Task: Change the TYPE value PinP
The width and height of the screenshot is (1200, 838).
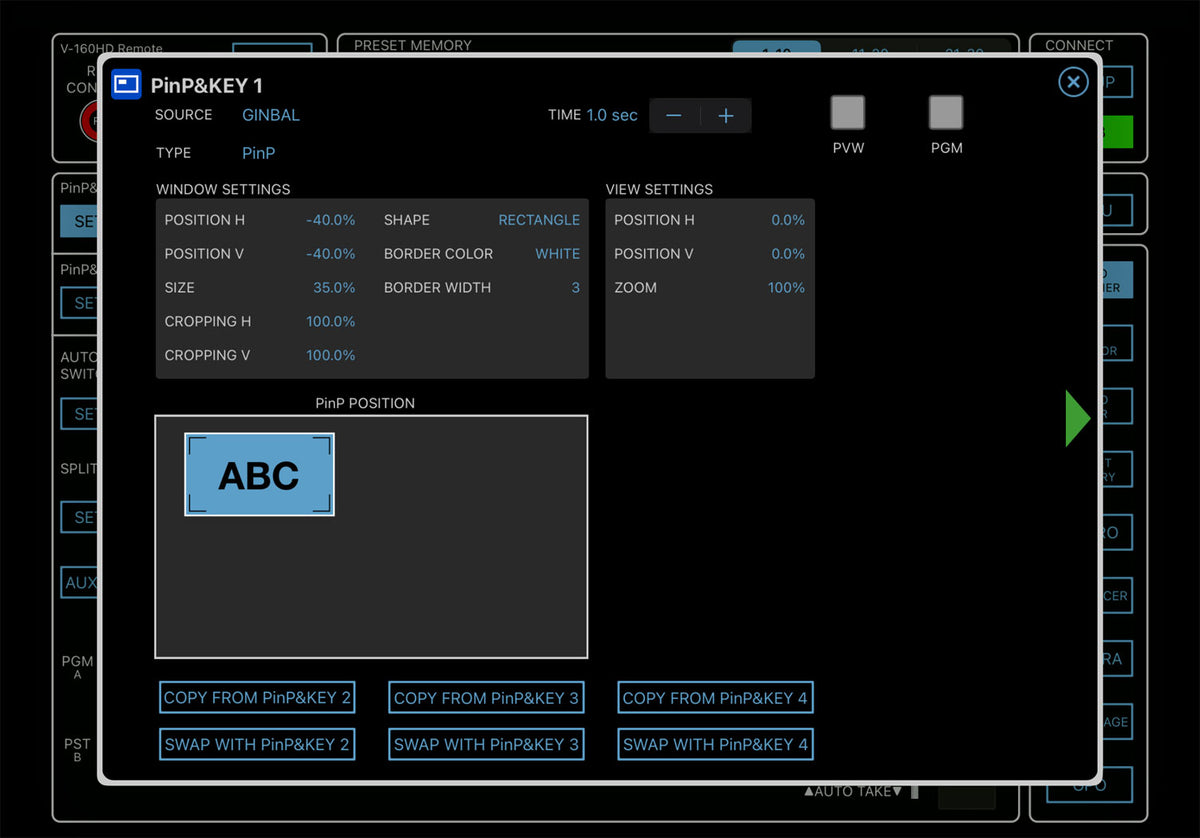Action: click(x=258, y=153)
